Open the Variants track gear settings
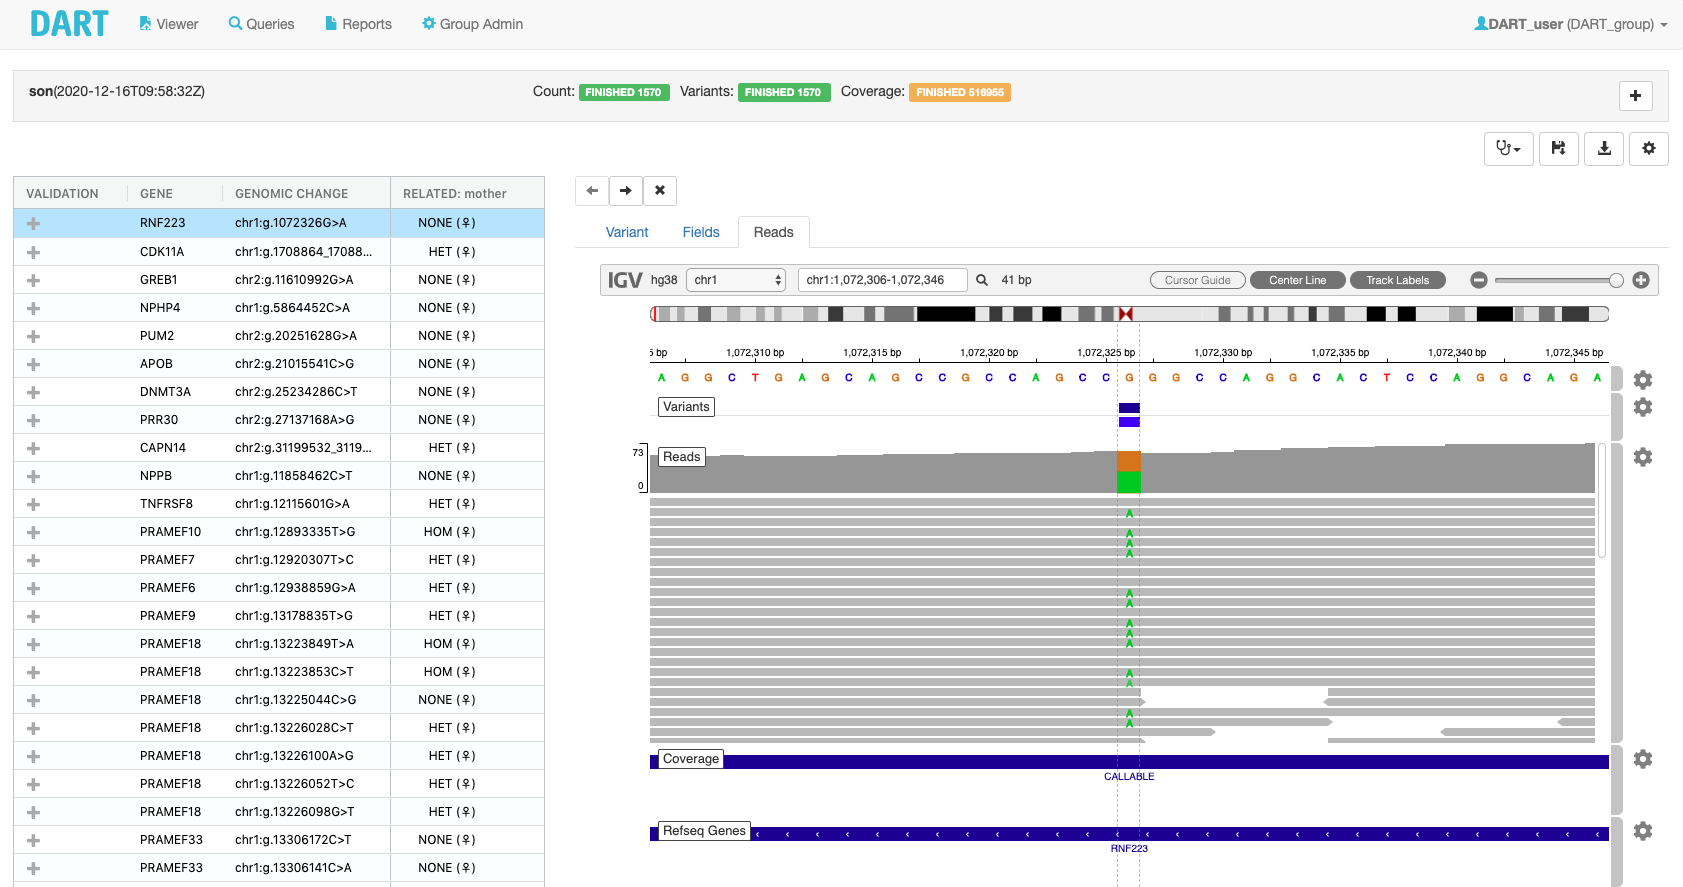The width and height of the screenshot is (1683, 887). (x=1643, y=407)
